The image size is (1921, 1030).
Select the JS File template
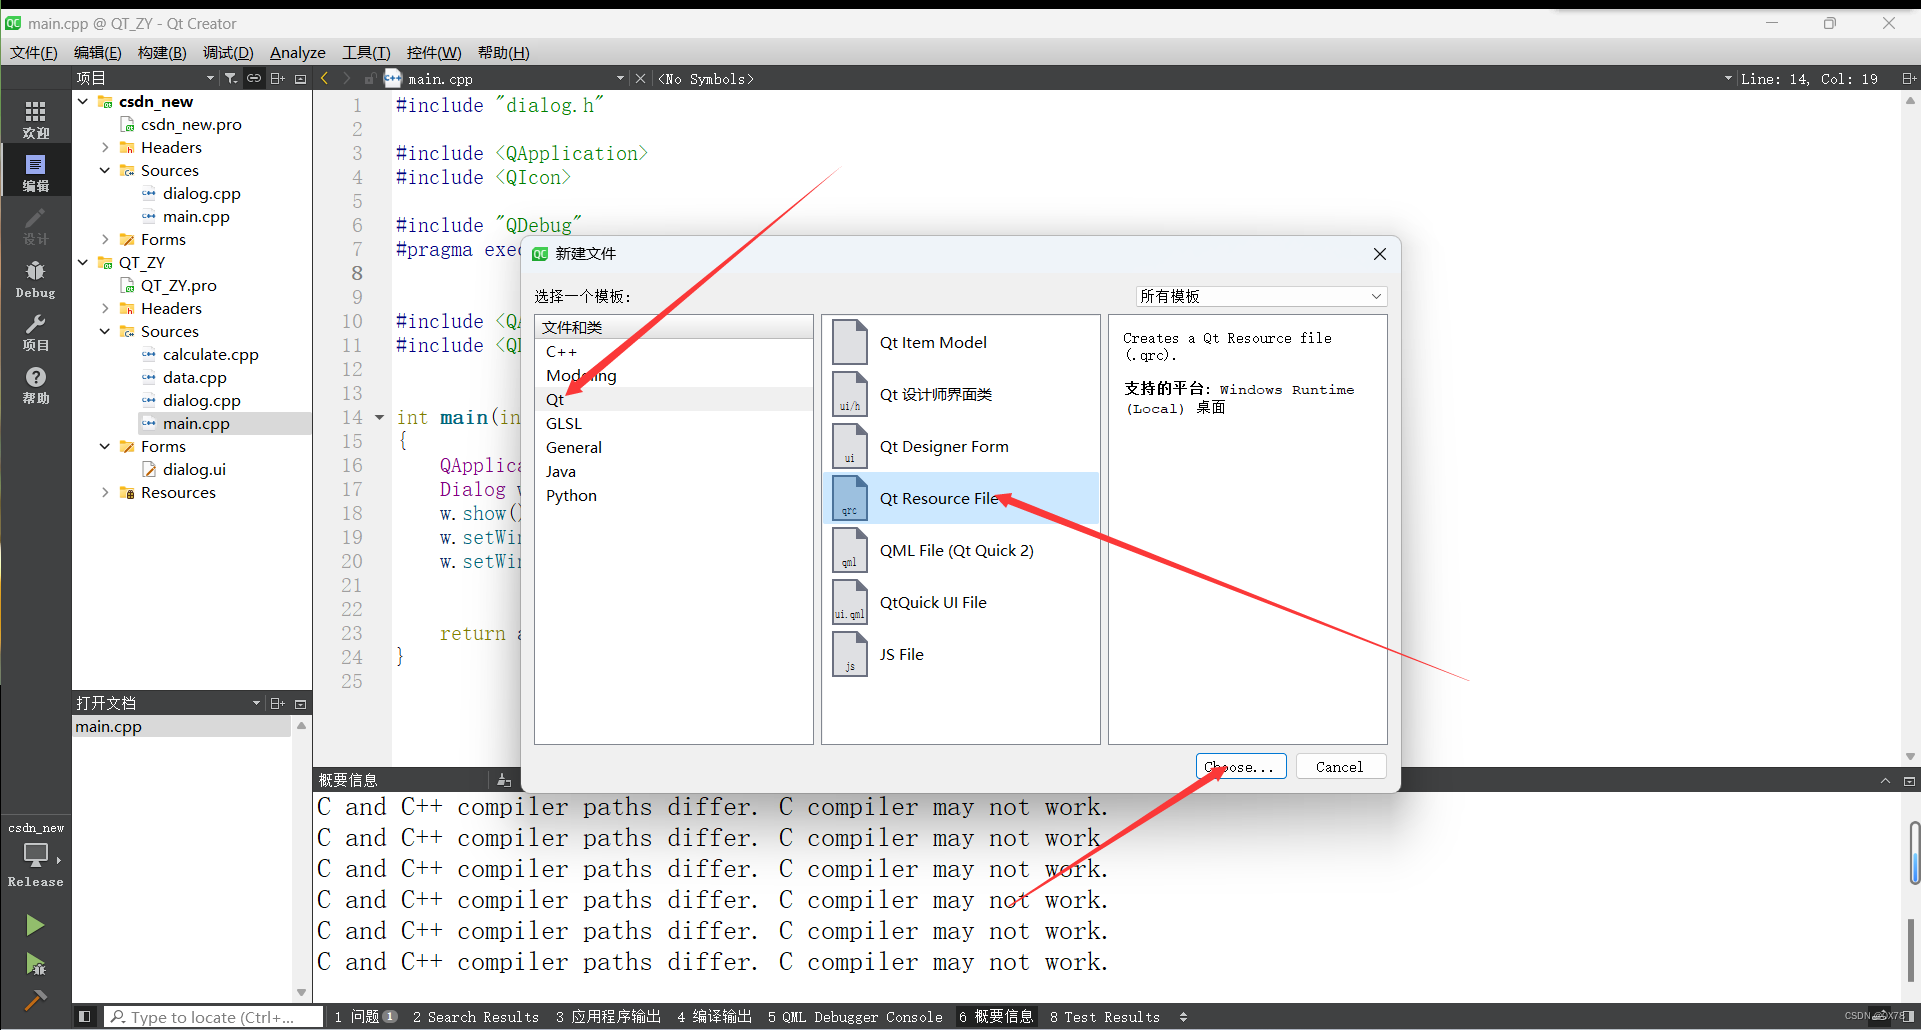pyautogui.click(x=960, y=654)
